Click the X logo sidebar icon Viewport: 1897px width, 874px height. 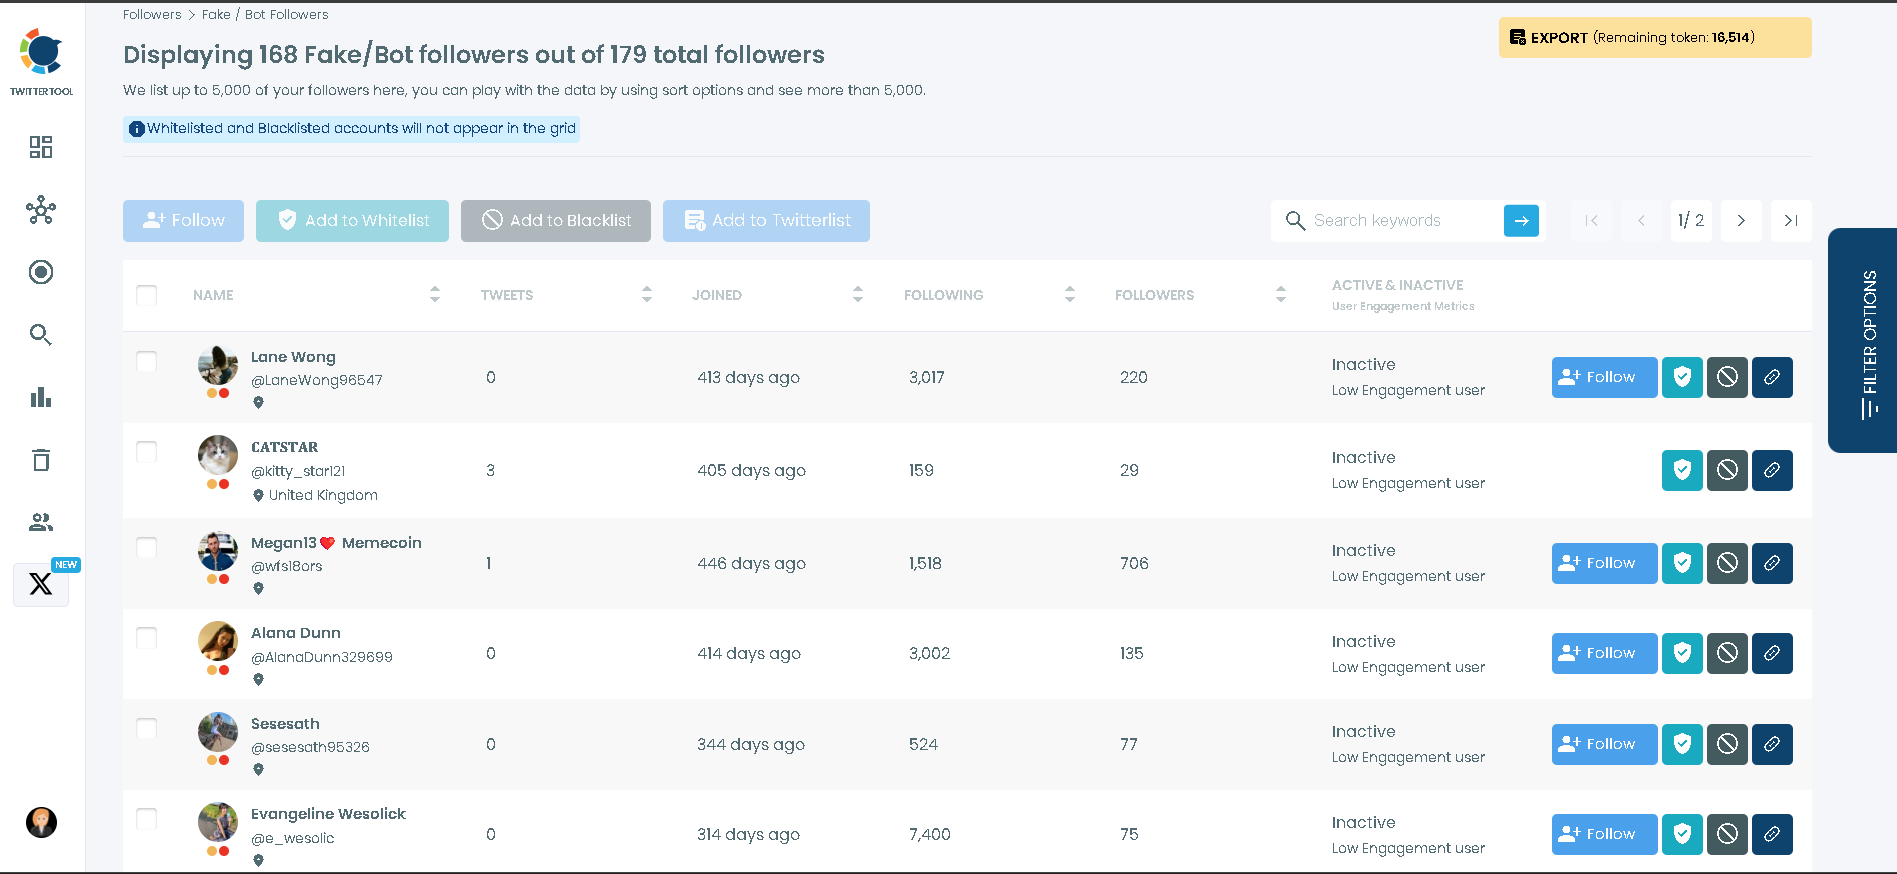41,584
